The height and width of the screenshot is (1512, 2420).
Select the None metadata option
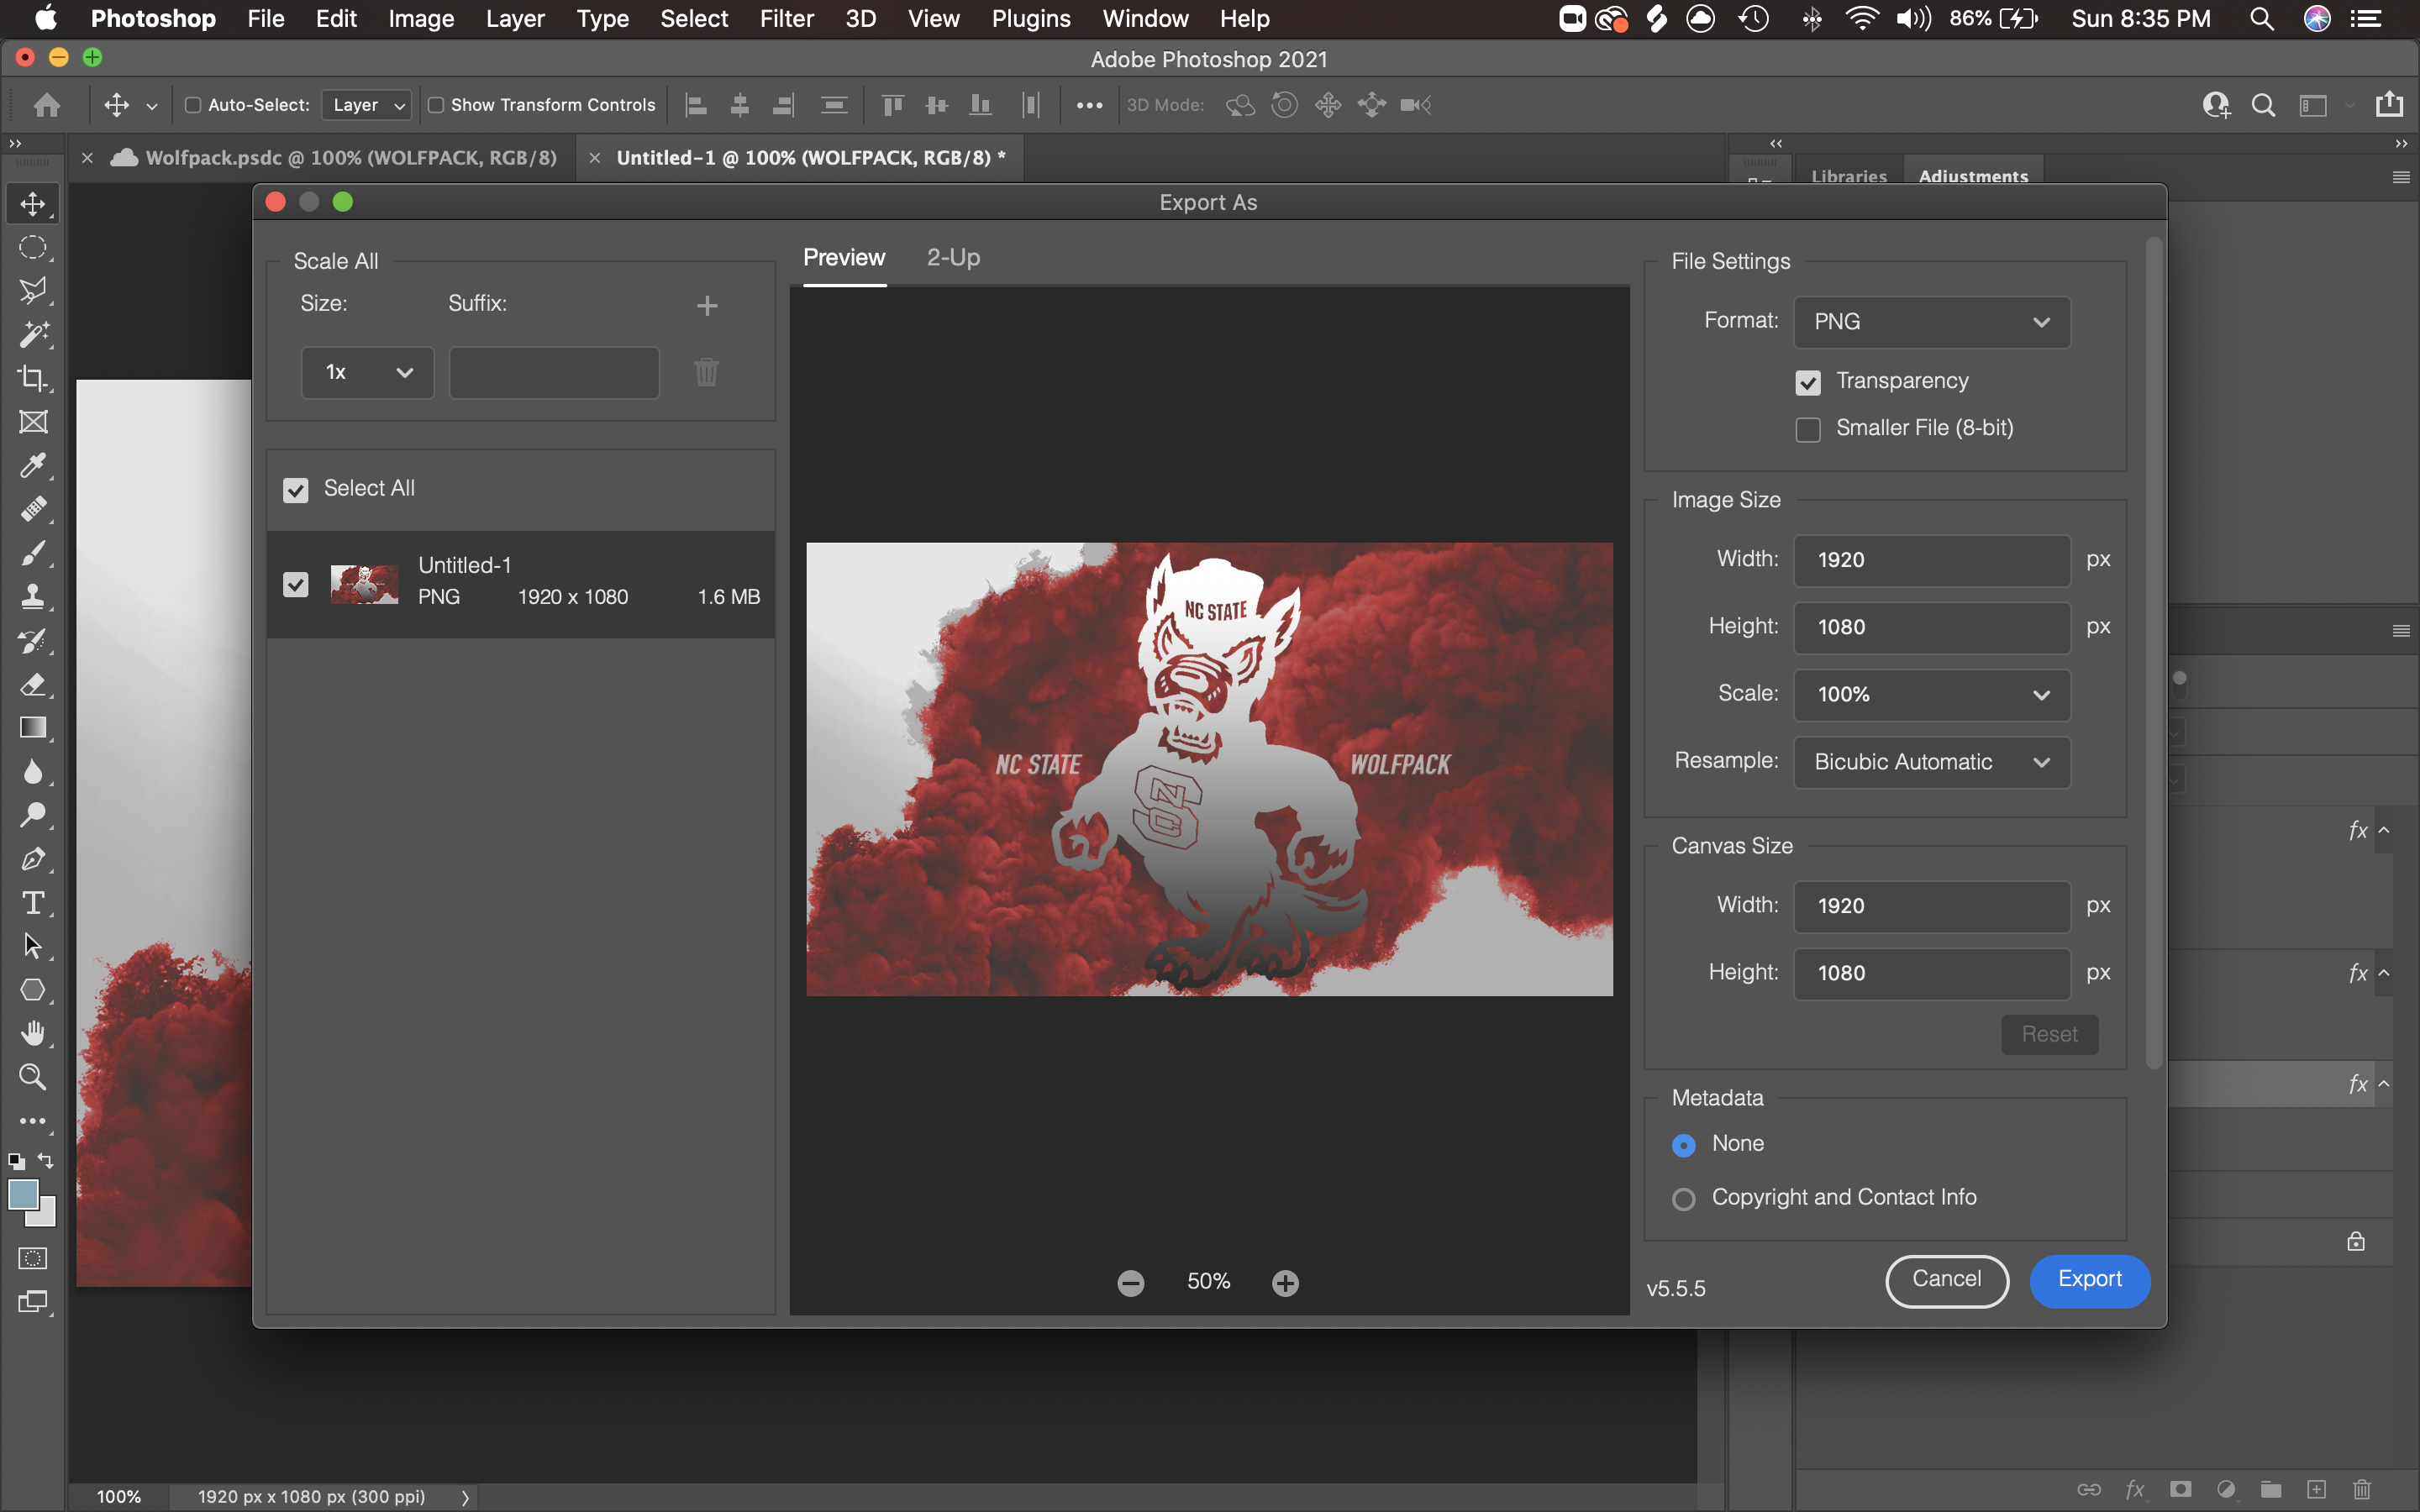[x=1684, y=1145]
